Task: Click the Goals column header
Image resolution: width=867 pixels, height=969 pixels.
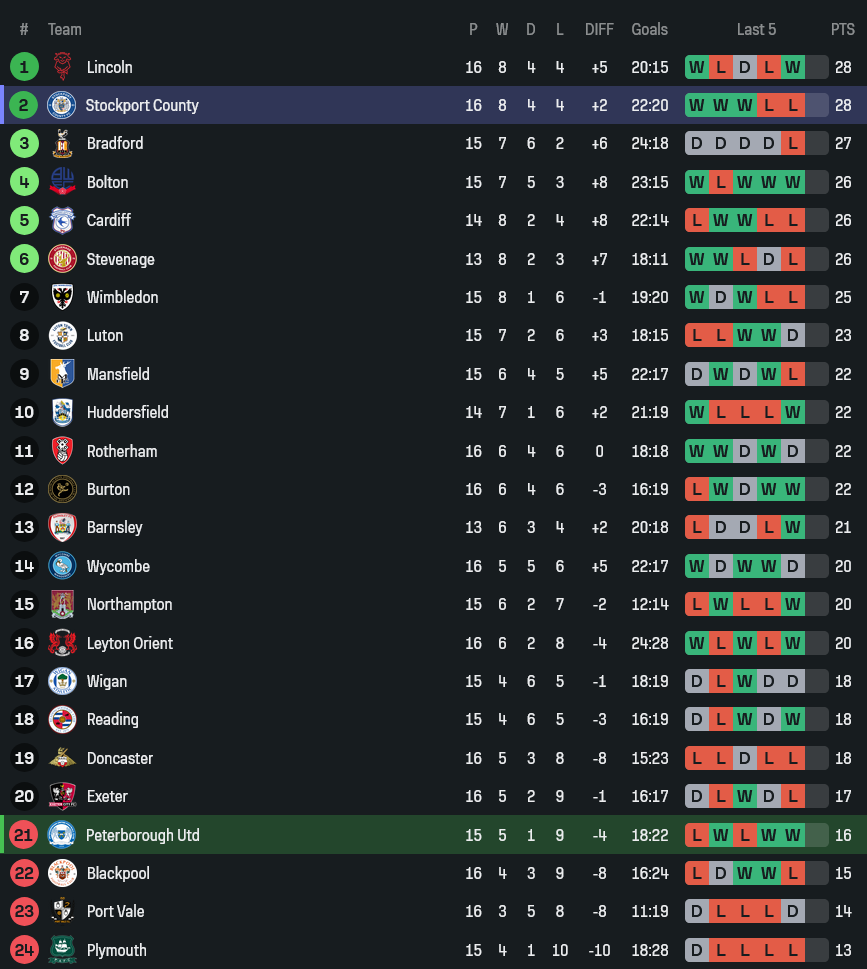Action: click(649, 29)
